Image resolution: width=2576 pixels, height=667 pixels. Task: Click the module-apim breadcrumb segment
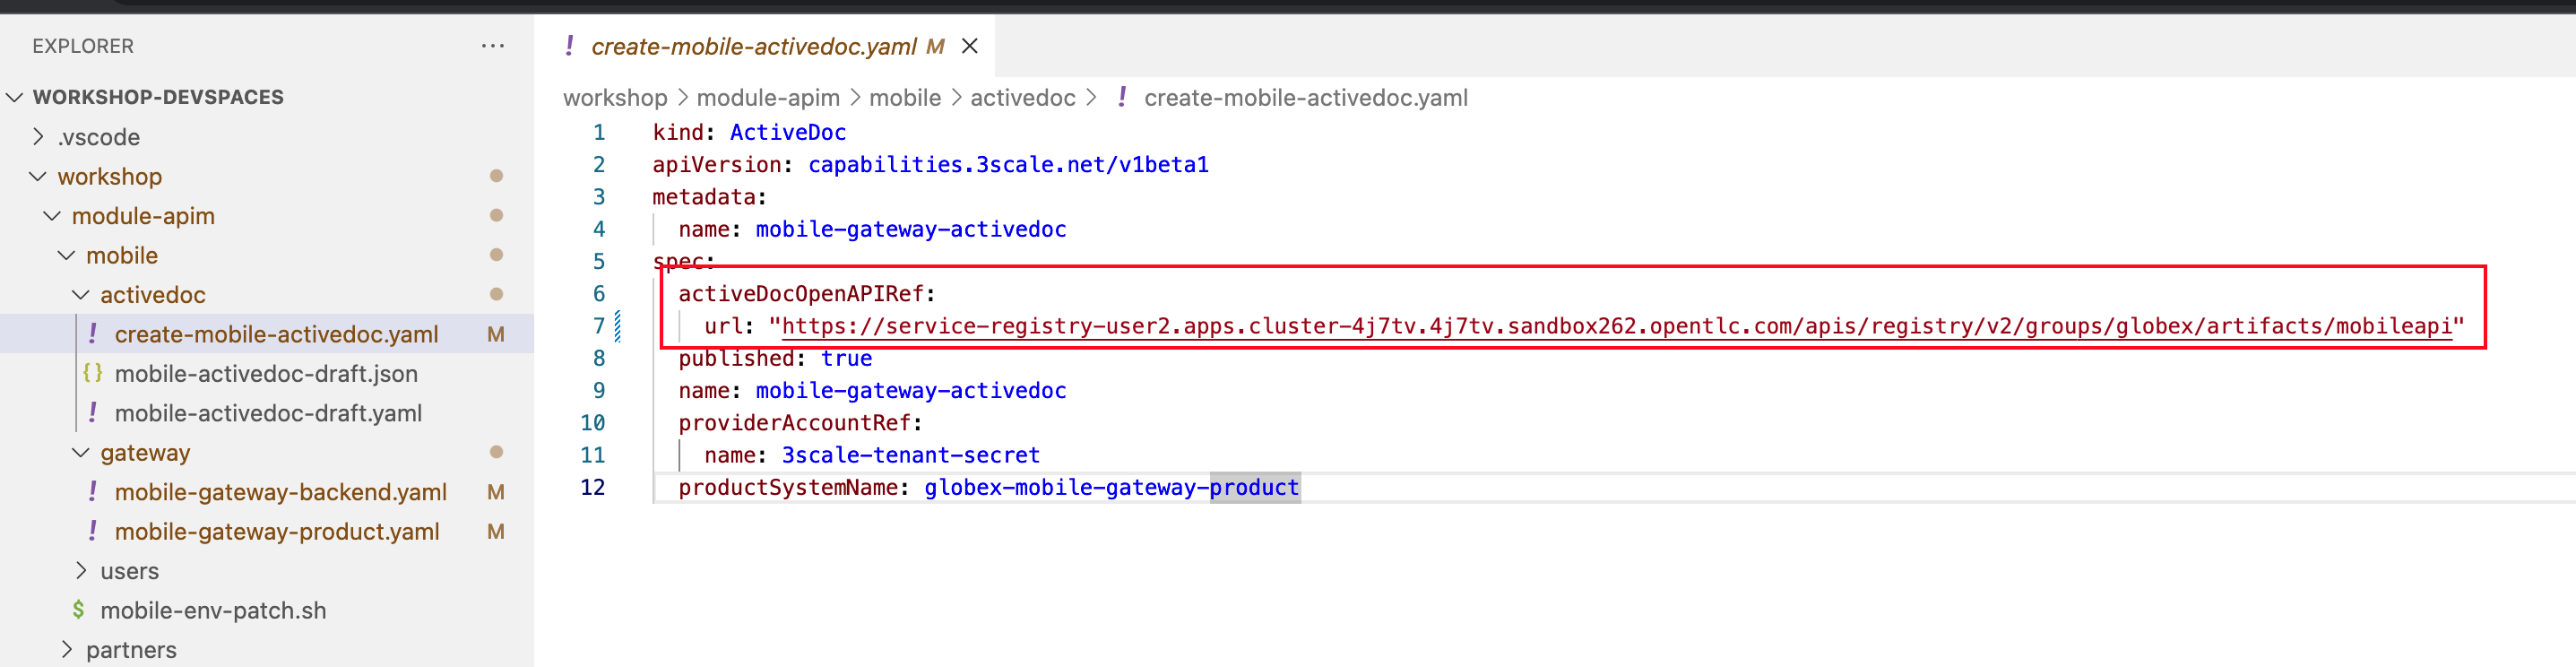point(768,97)
